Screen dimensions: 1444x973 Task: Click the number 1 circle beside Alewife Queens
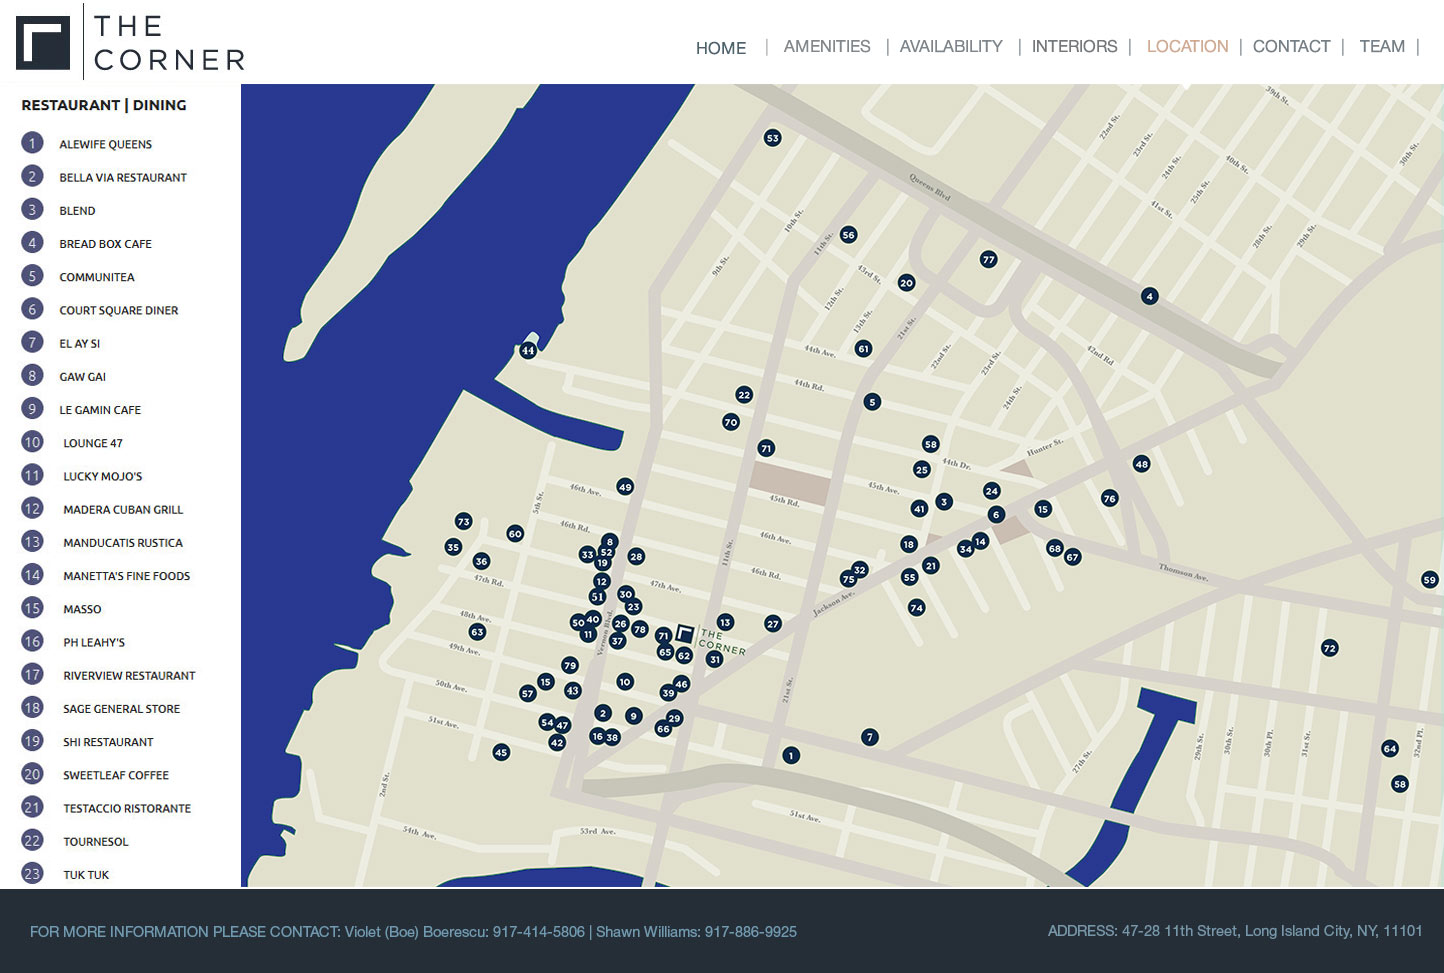[x=32, y=143]
